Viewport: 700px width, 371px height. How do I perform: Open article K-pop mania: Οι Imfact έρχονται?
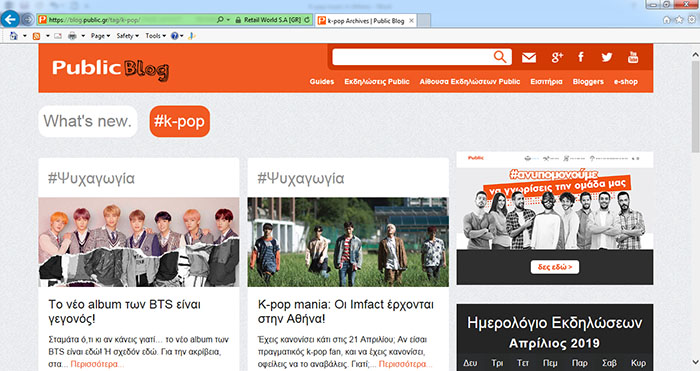[346, 311]
